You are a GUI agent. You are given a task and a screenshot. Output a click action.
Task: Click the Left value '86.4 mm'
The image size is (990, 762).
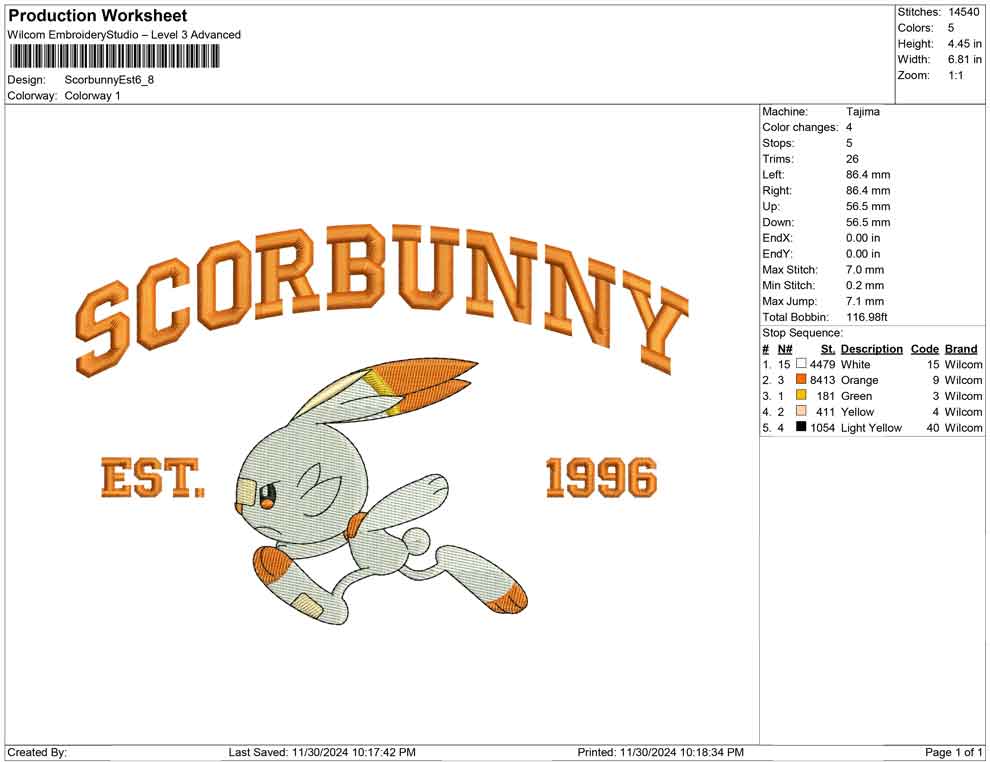[868, 174]
